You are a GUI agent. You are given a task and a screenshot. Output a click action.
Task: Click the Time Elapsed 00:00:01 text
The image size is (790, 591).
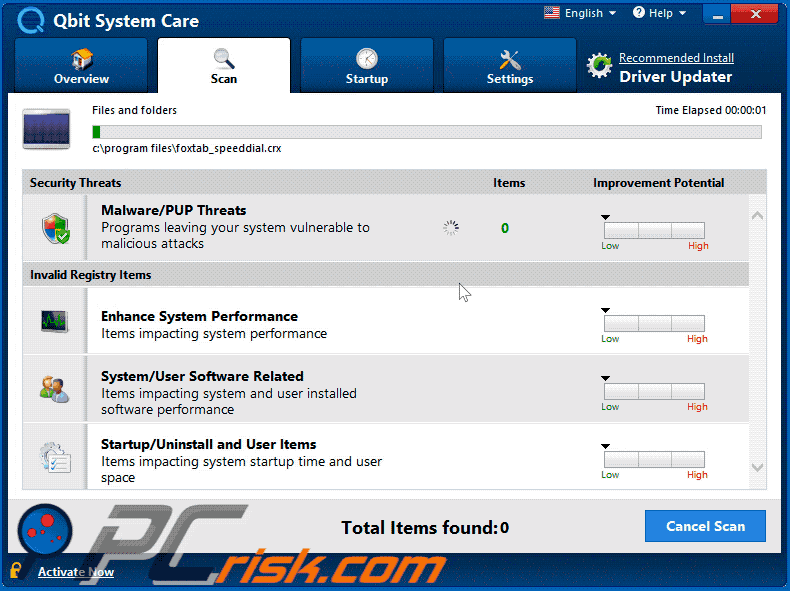tap(710, 110)
